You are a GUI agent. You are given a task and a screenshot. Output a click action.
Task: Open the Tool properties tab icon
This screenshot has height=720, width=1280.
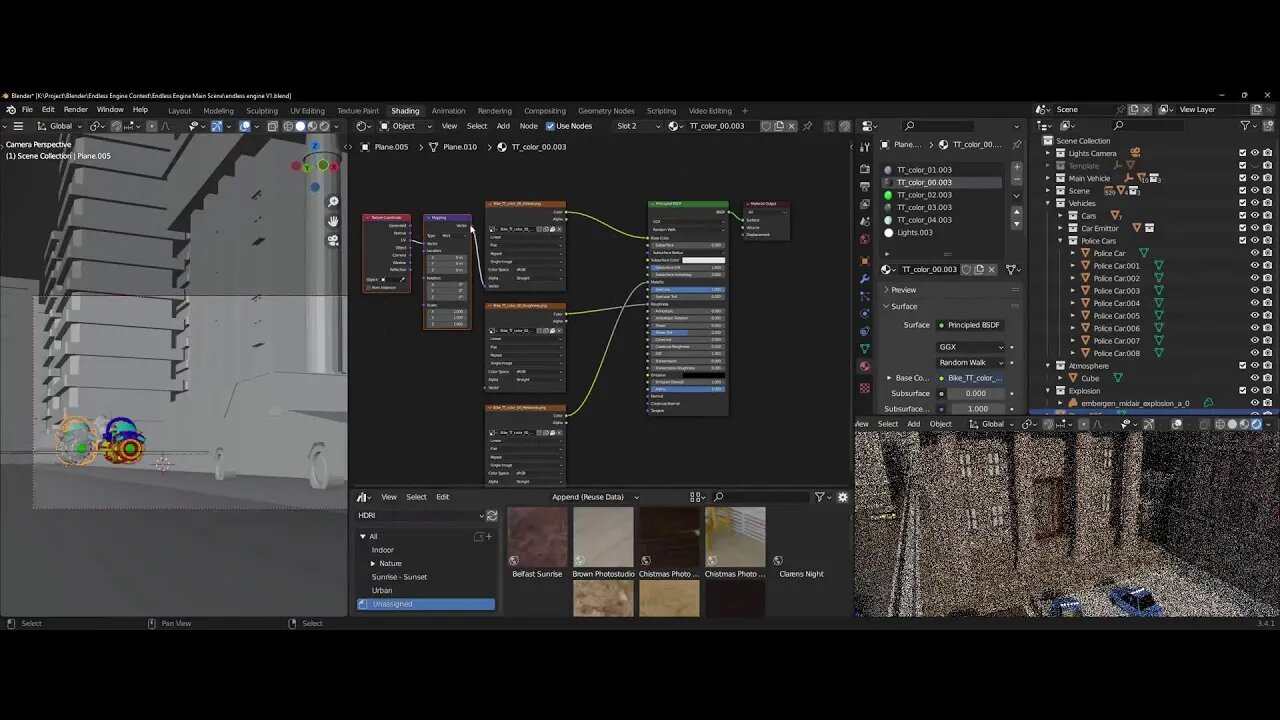click(865, 146)
